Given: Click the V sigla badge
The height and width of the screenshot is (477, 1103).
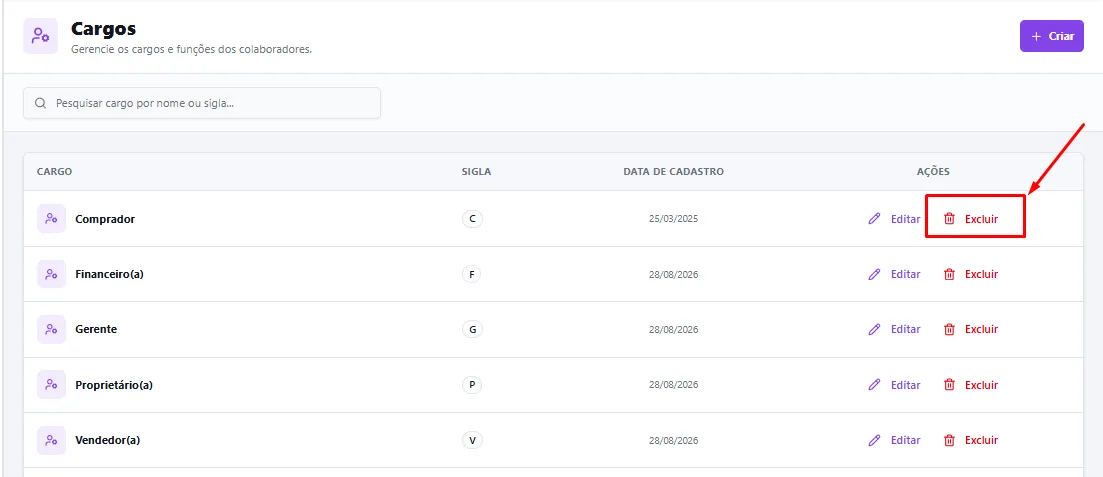Looking at the screenshot, I should (x=472, y=440).
